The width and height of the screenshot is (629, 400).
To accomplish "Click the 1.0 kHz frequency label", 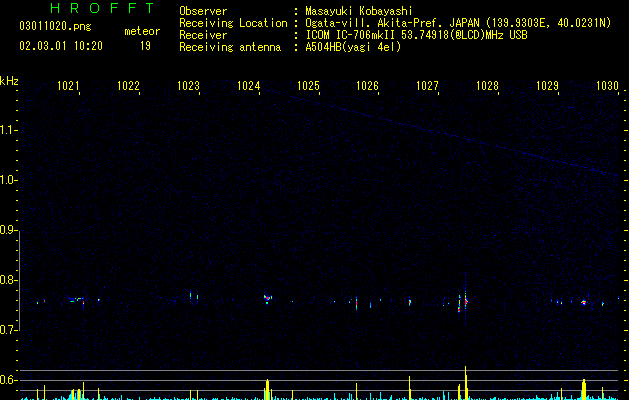I will coord(8,180).
